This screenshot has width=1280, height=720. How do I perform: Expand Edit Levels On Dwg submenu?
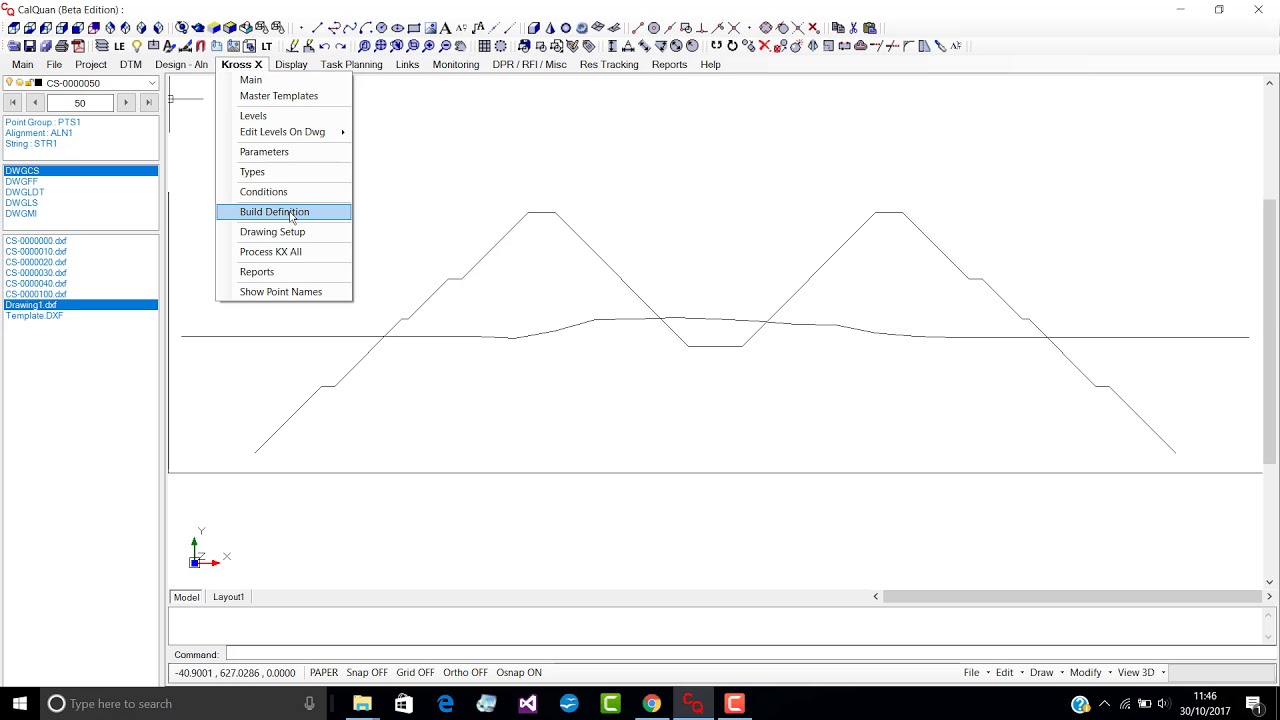[x=284, y=132]
